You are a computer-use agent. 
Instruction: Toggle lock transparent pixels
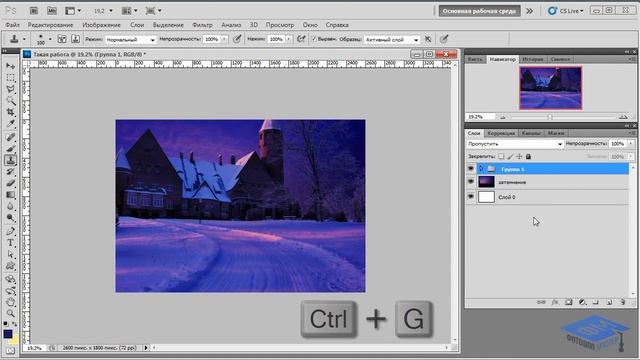pos(501,156)
